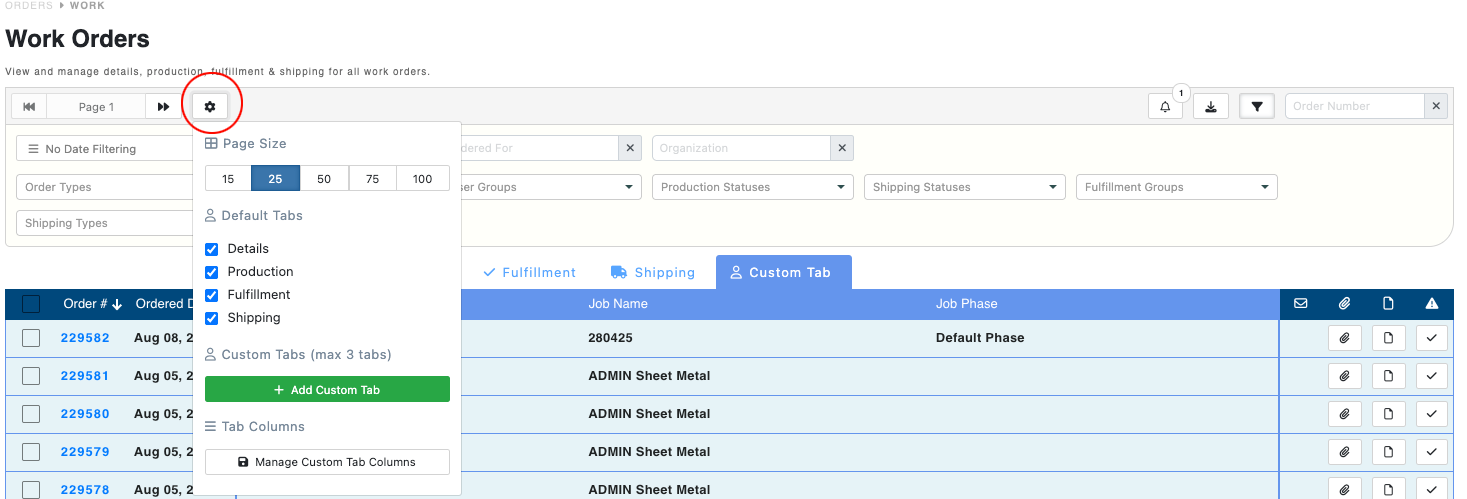
Task: Set page size to 50
Action: [x=324, y=179]
